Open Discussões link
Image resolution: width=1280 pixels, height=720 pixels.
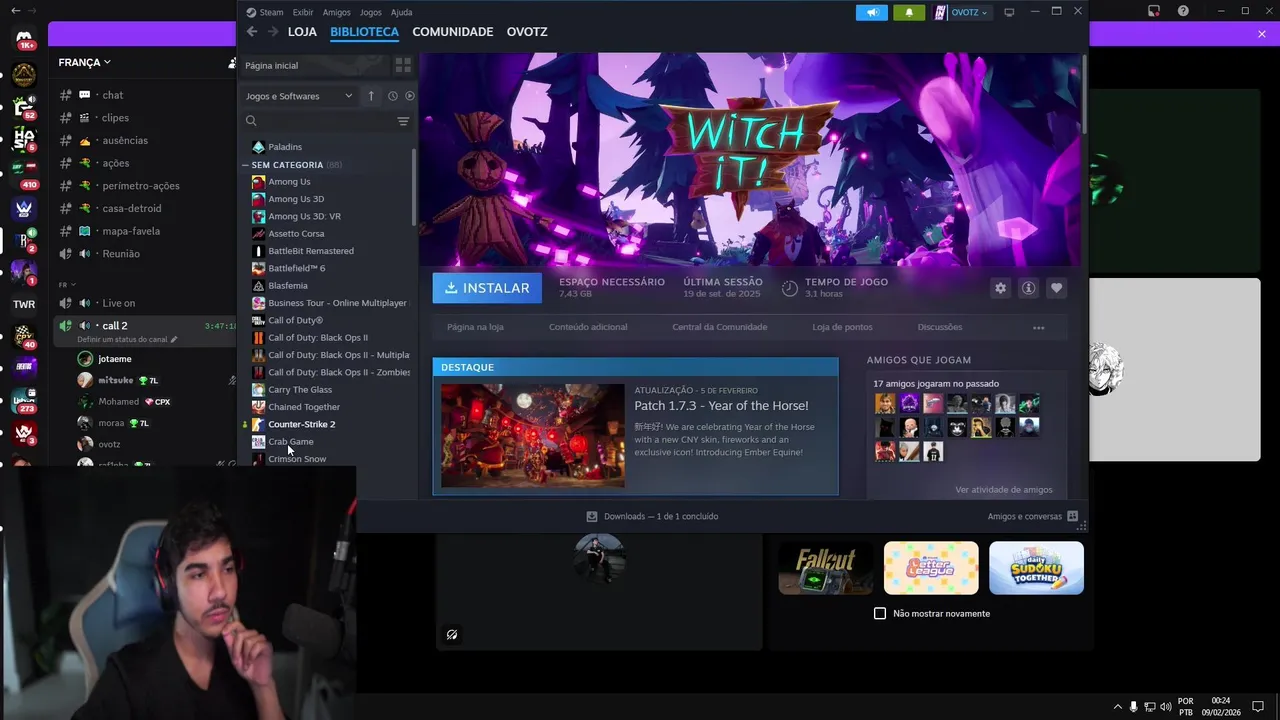(x=940, y=327)
